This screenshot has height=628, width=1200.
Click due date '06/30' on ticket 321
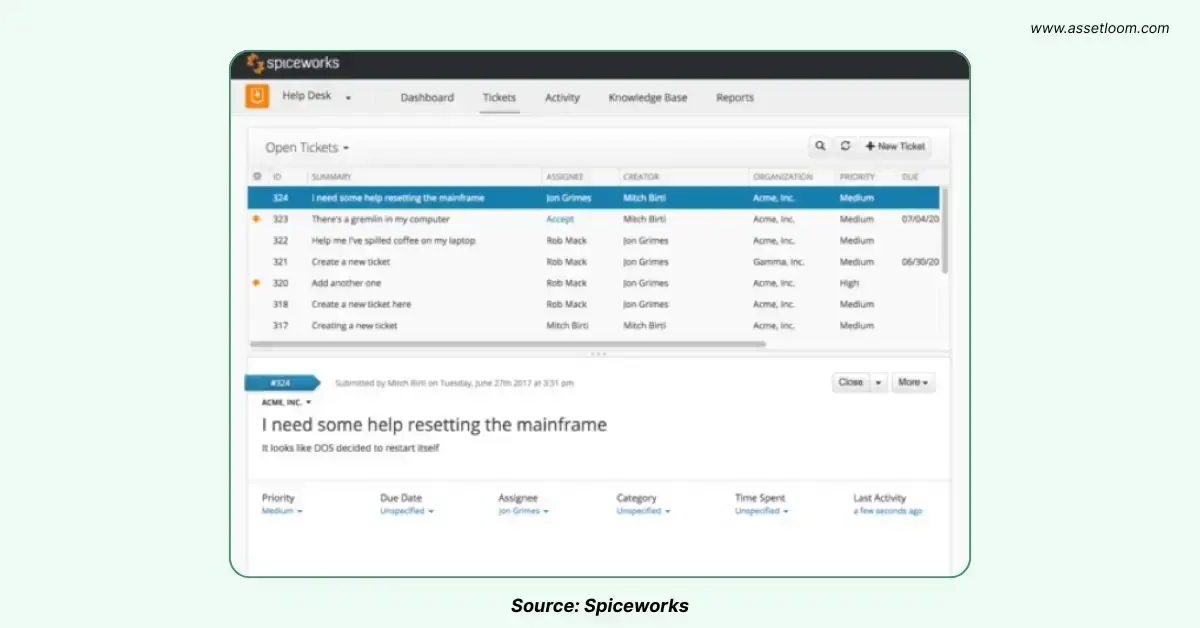920,262
